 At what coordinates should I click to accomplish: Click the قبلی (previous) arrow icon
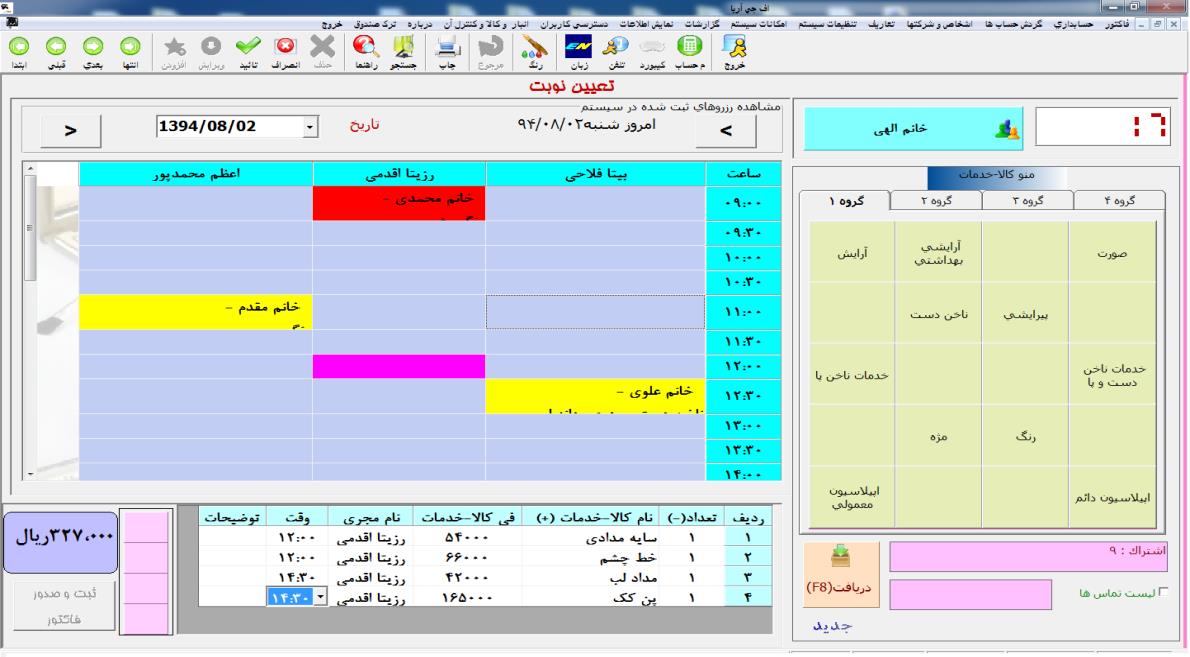[x=56, y=48]
